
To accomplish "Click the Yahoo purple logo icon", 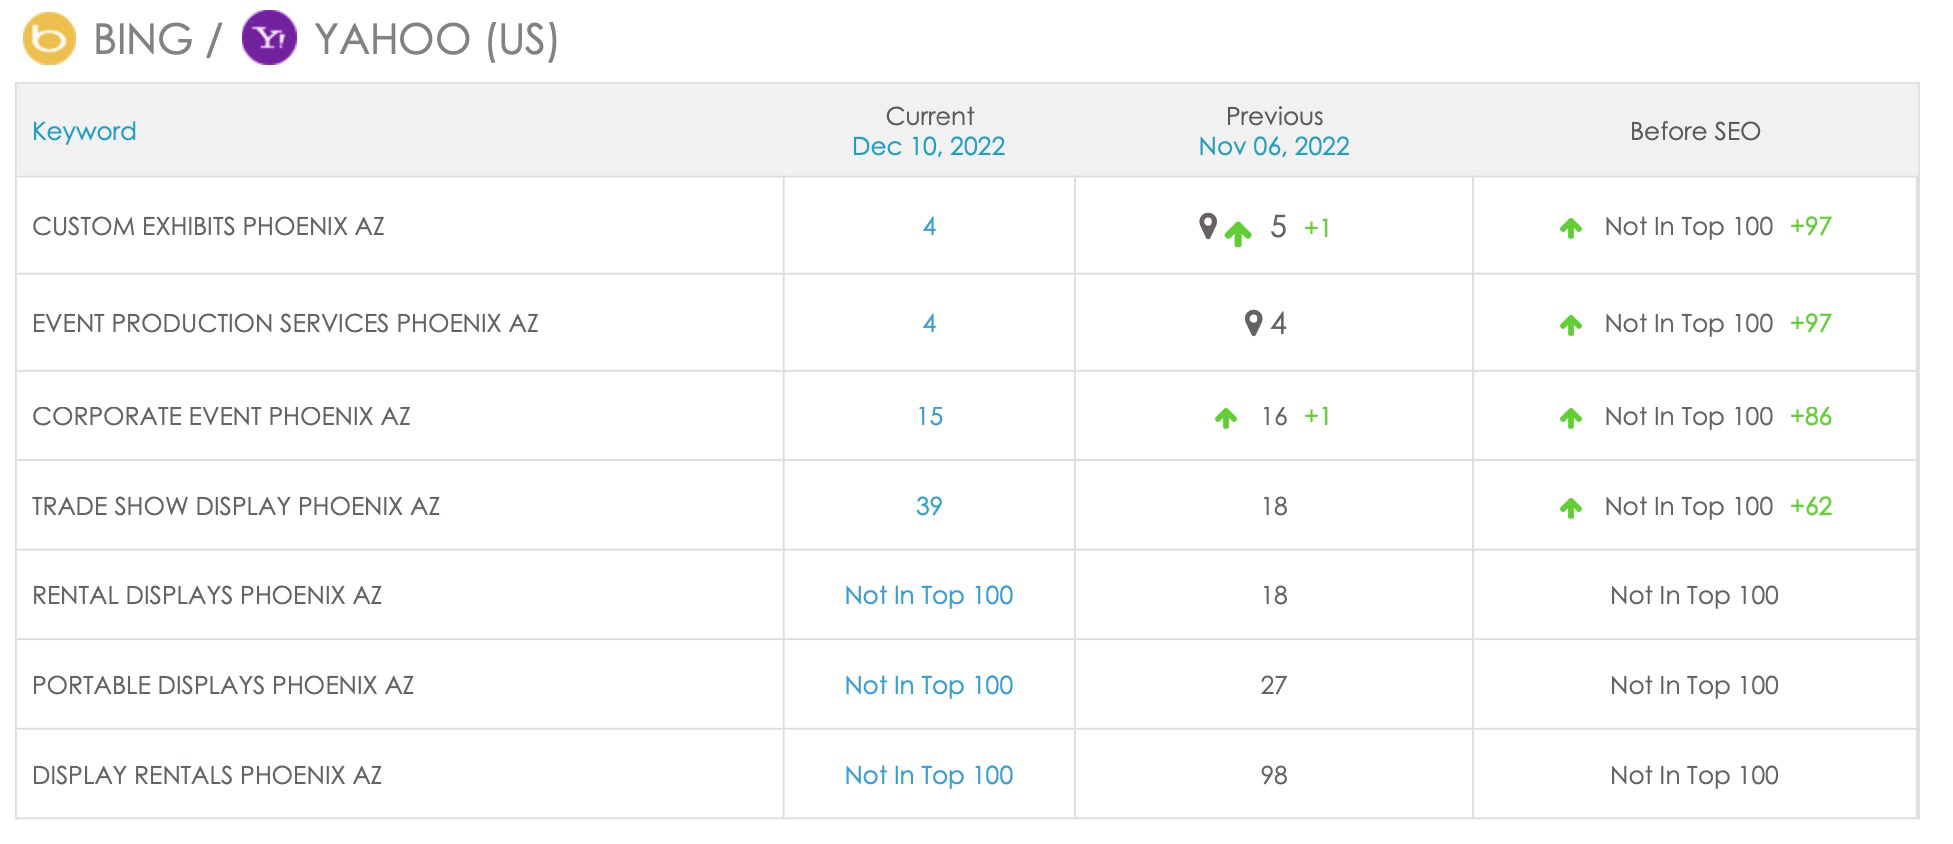I will (270, 39).
